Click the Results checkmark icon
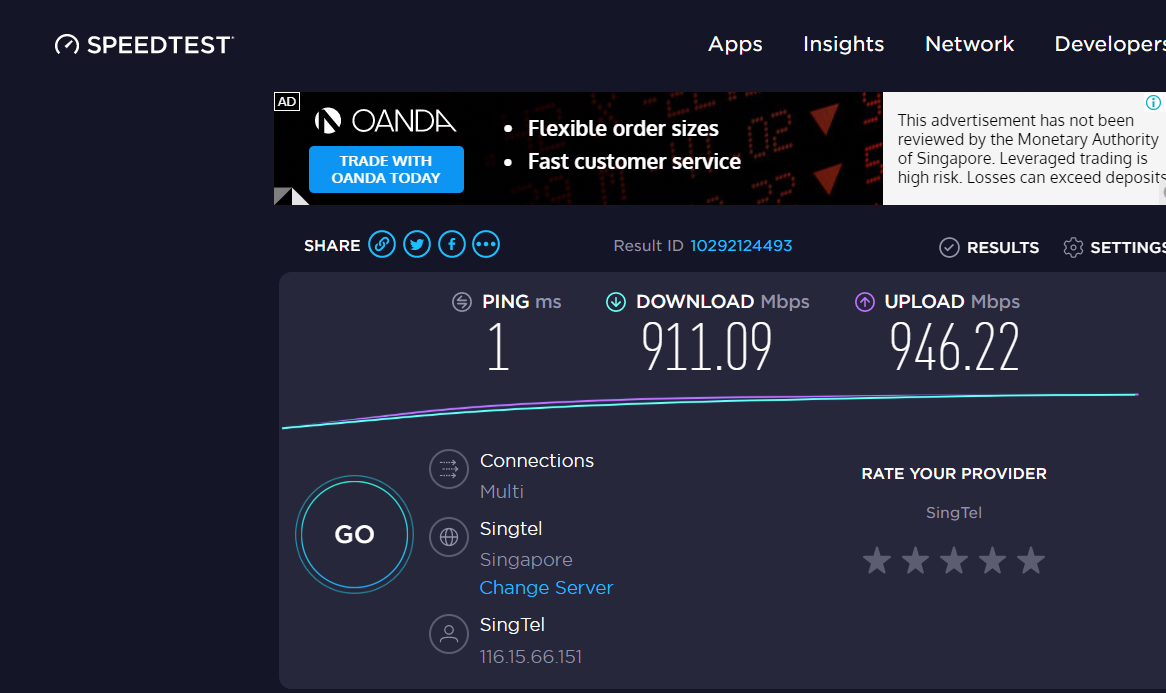The image size is (1166, 693). (x=950, y=248)
